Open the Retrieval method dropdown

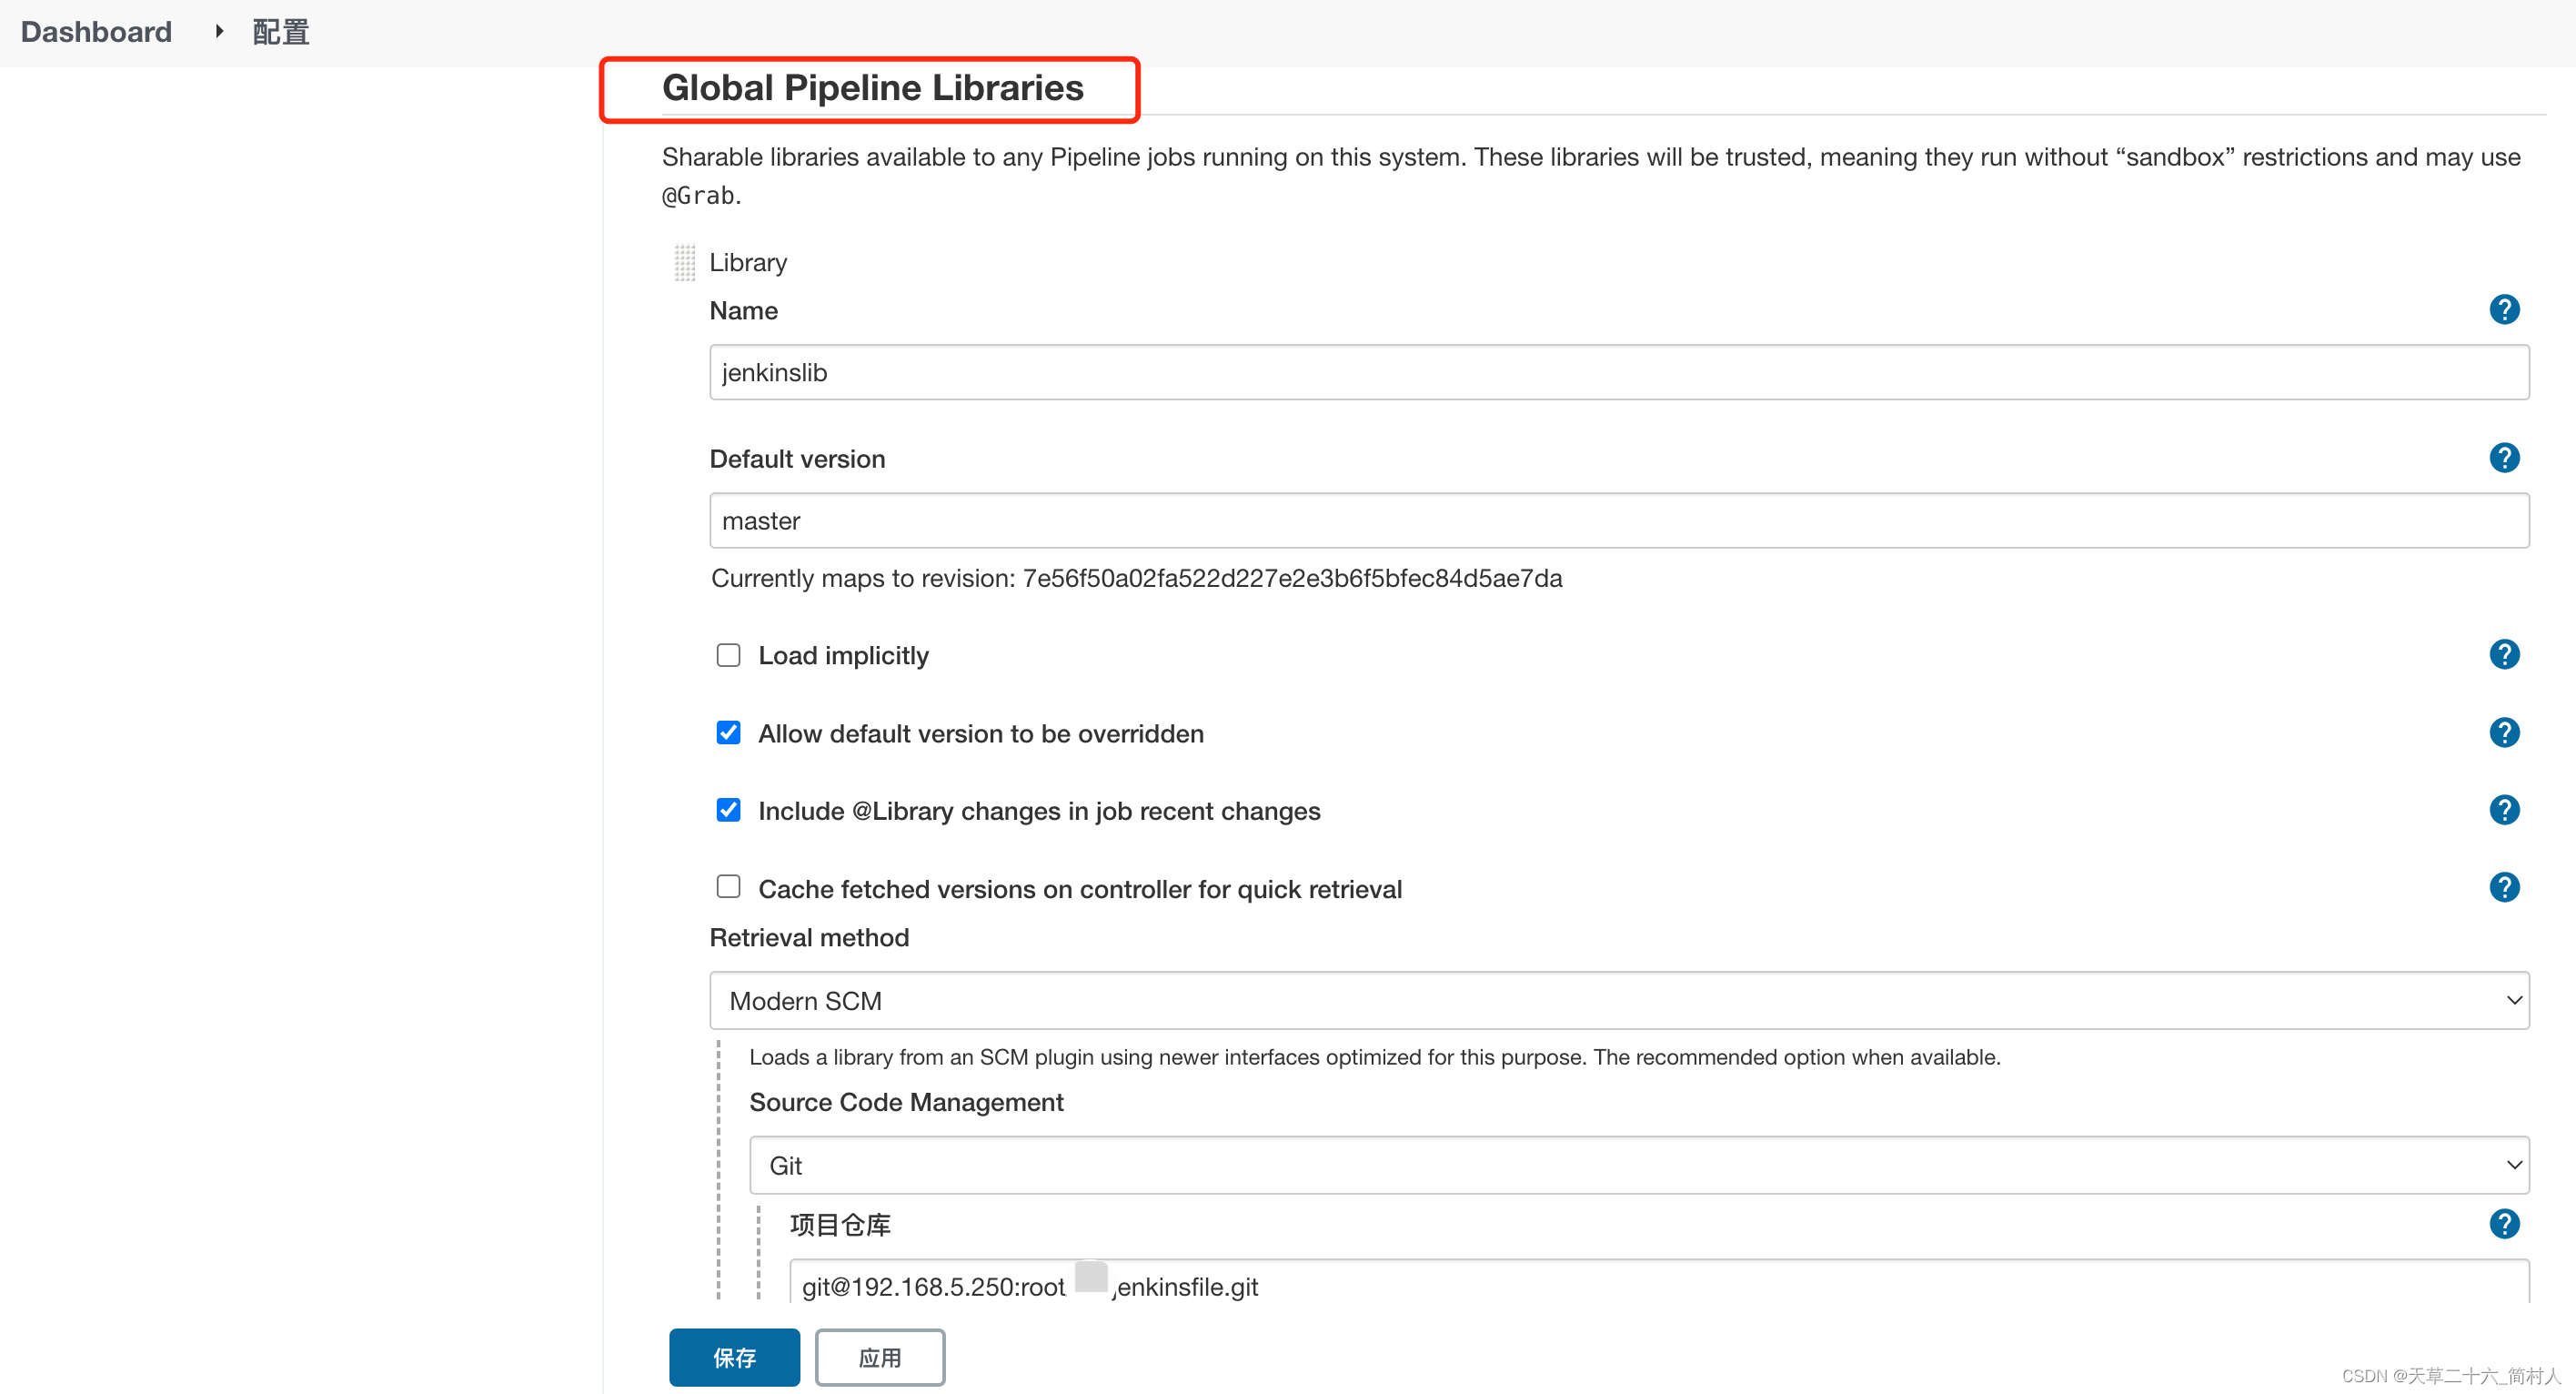tap(1619, 1001)
